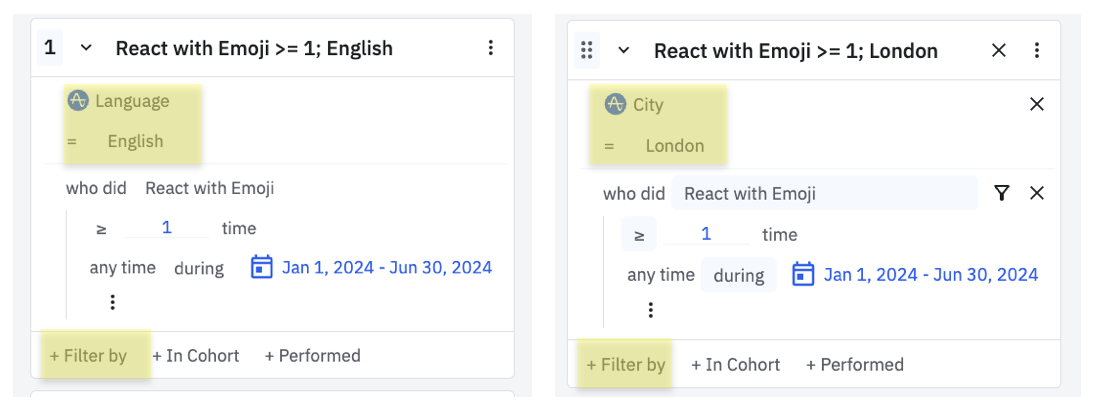Open the calendar icon in the London cohort
Screen dimensions: 1100x408
tap(803, 274)
